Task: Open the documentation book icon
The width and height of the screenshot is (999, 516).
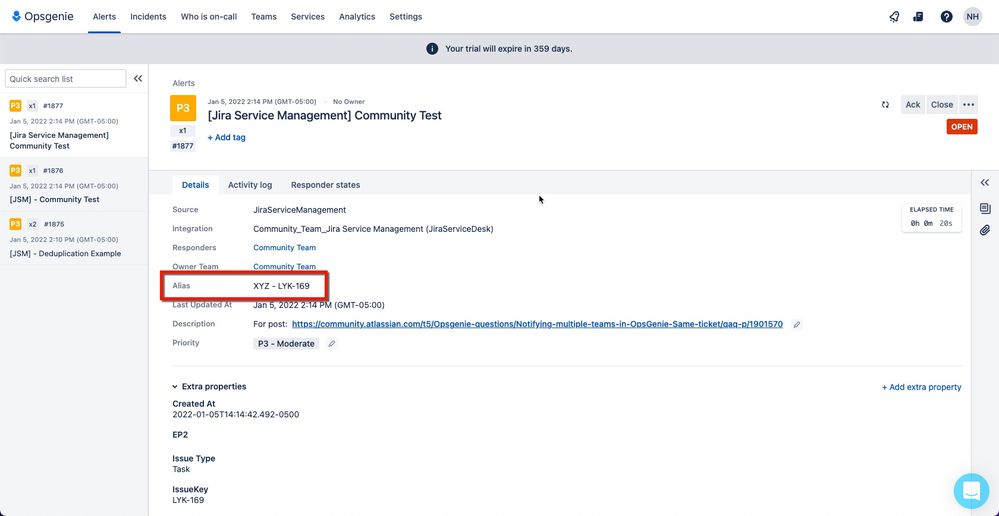Action: [918, 17]
